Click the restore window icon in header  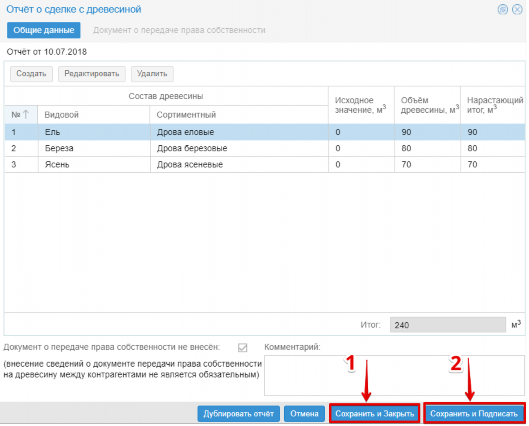point(503,9)
